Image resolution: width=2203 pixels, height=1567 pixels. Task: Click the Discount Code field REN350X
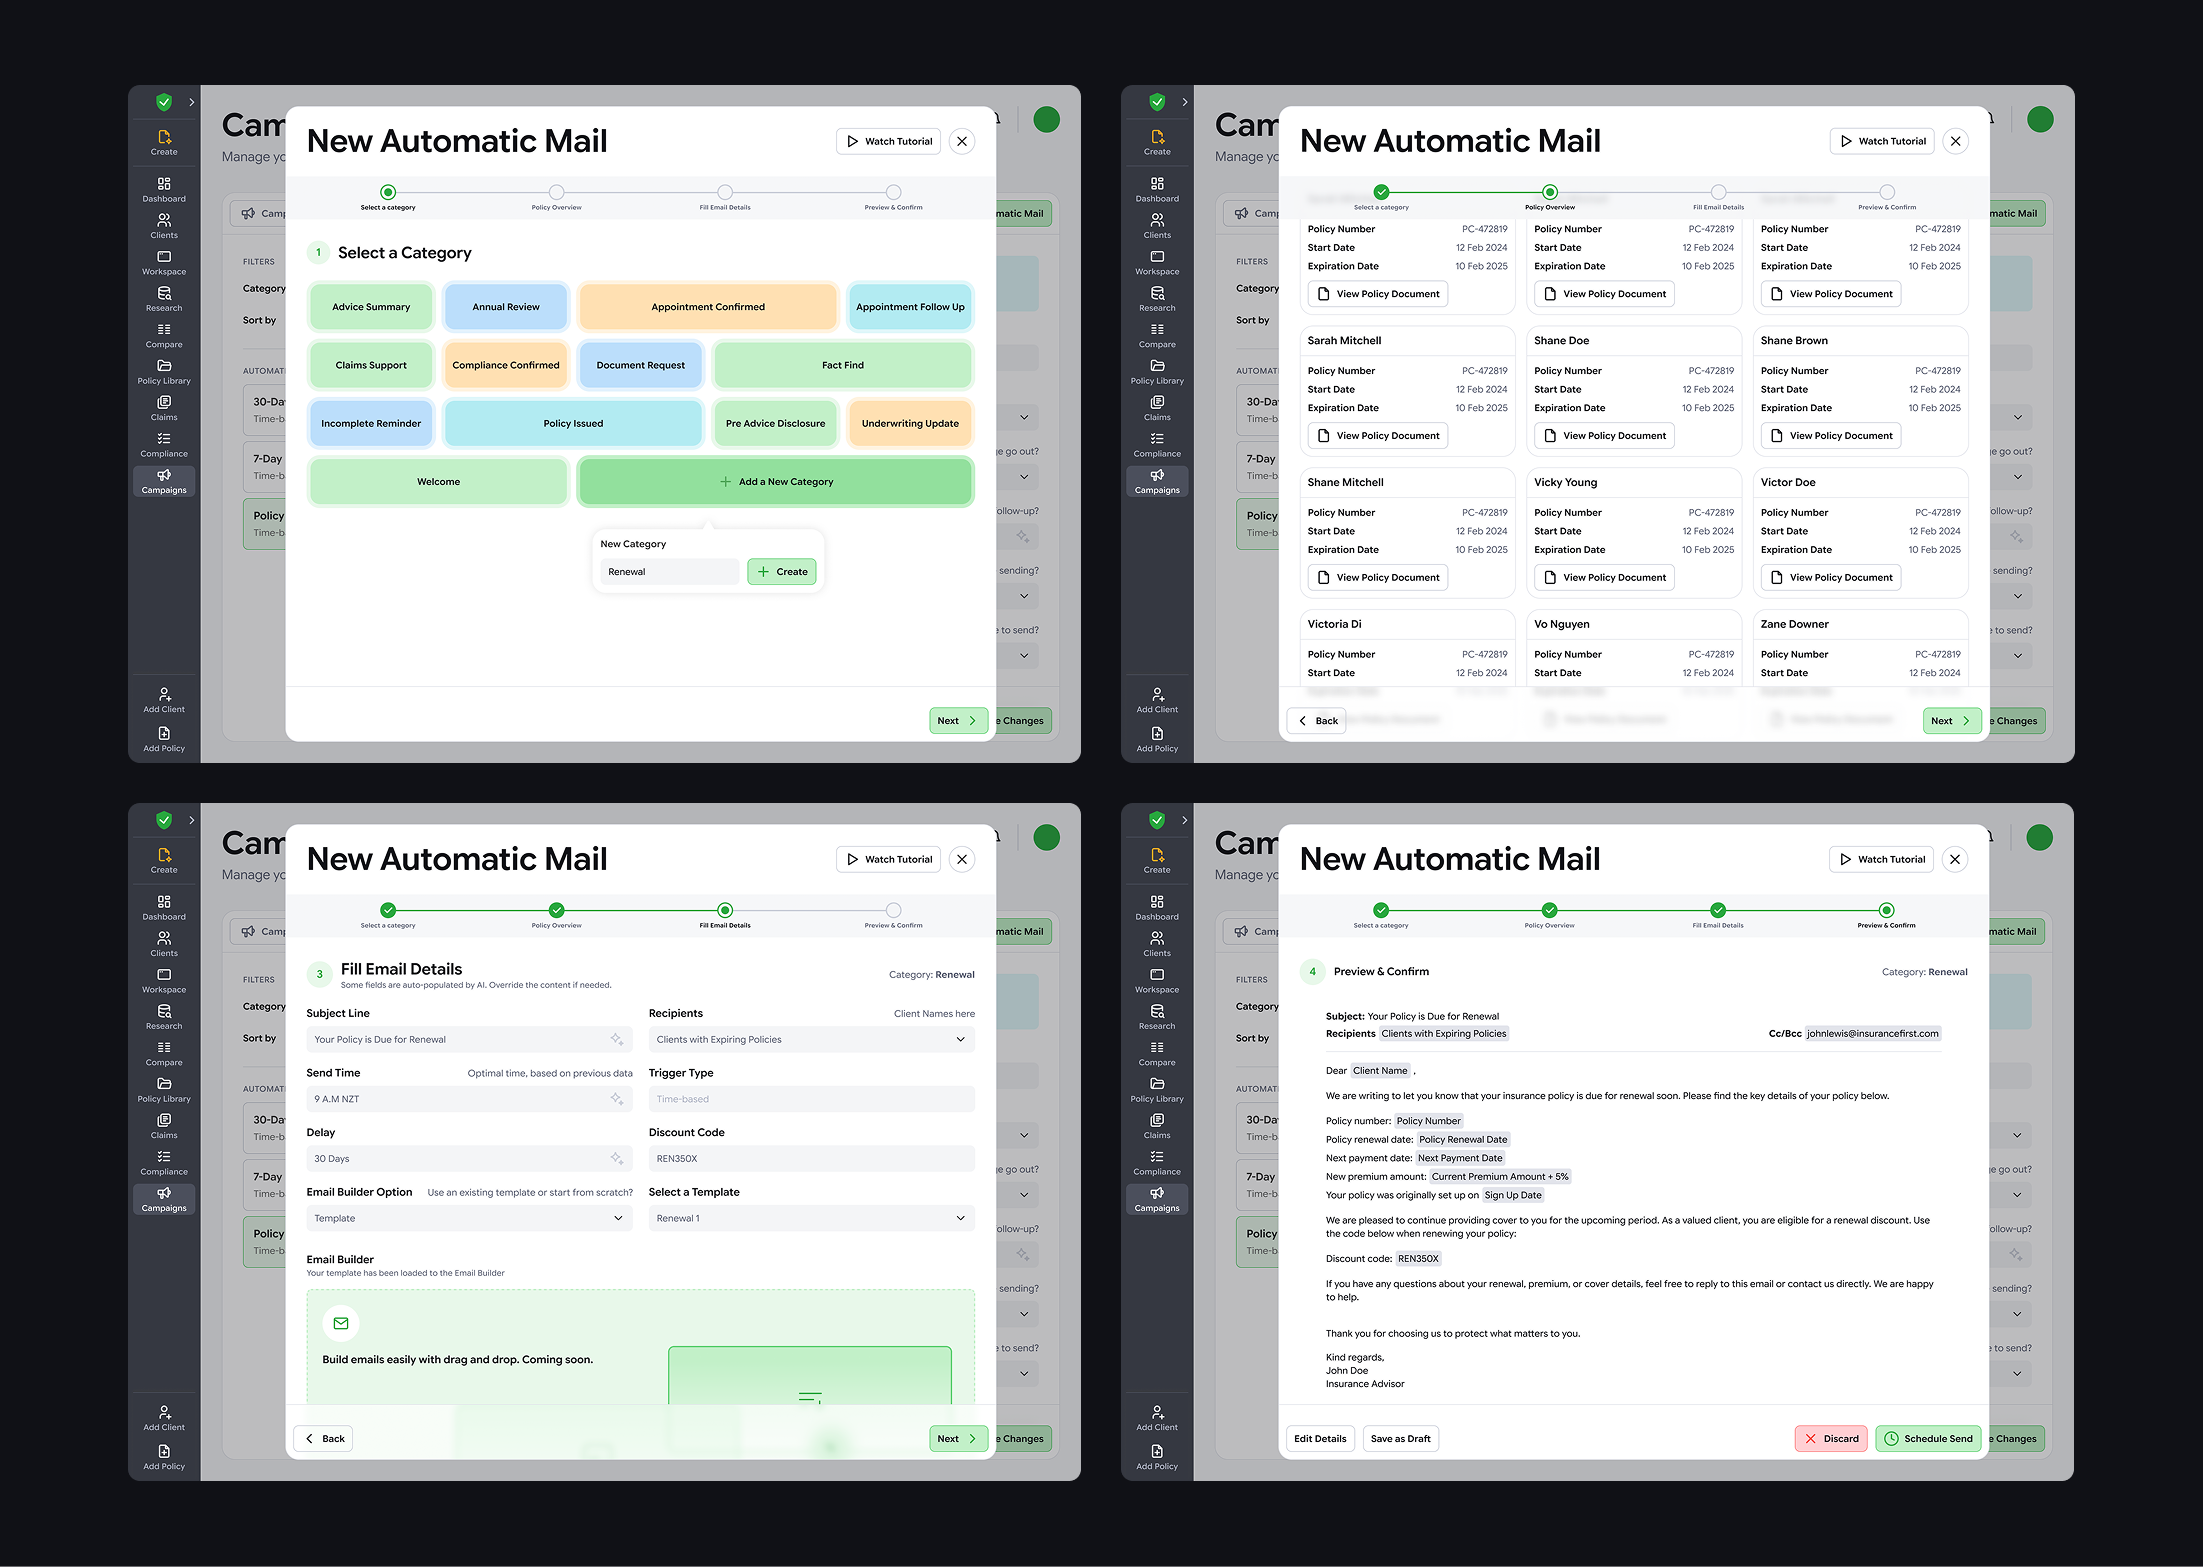click(811, 1158)
